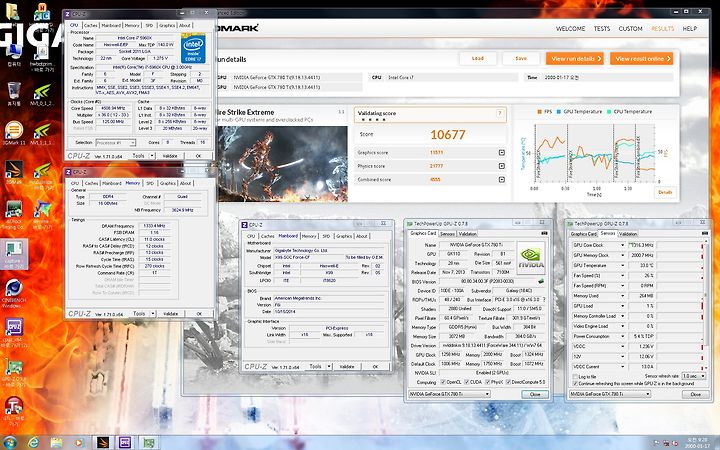Switch to CPU-Z via its taskbar button
This screenshot has width=720, height=450.
[125, 443]
